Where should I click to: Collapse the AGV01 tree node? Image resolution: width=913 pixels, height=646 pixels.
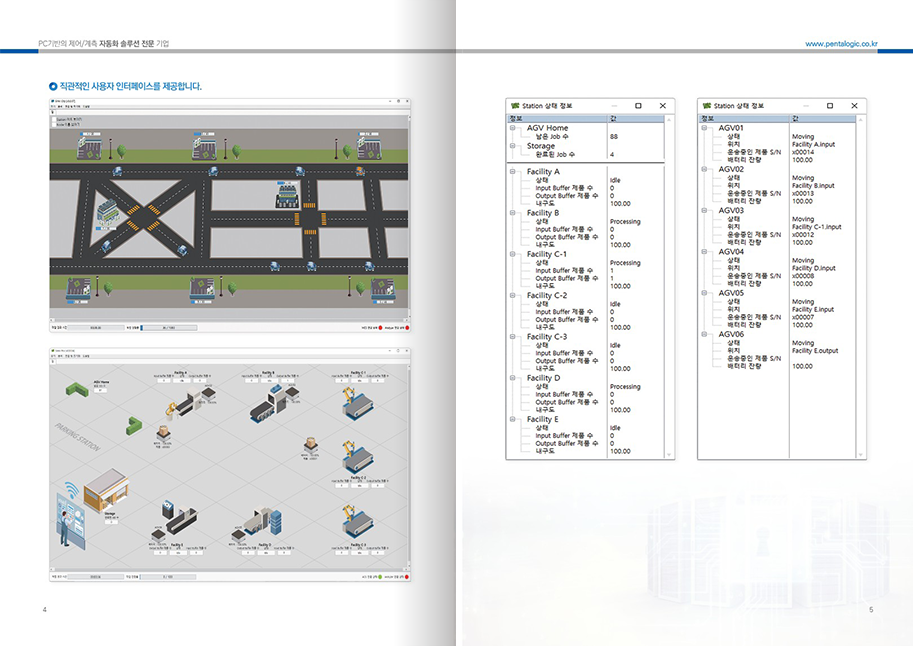[x=705, y=128]
